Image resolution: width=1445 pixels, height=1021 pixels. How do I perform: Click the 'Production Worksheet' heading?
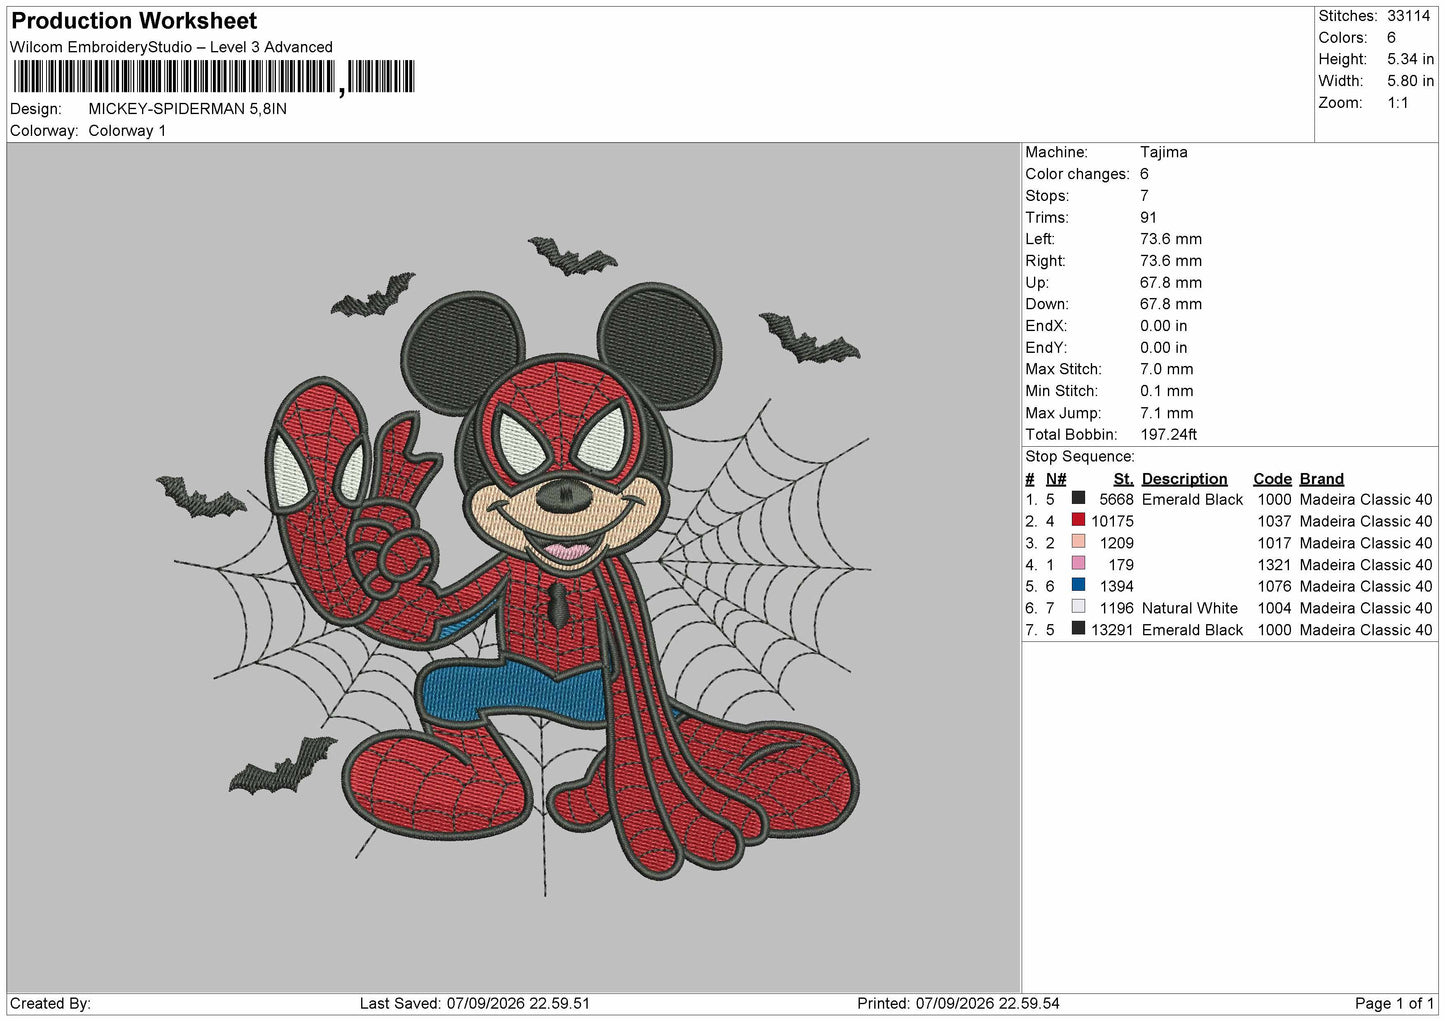click(x=134, y=21)
